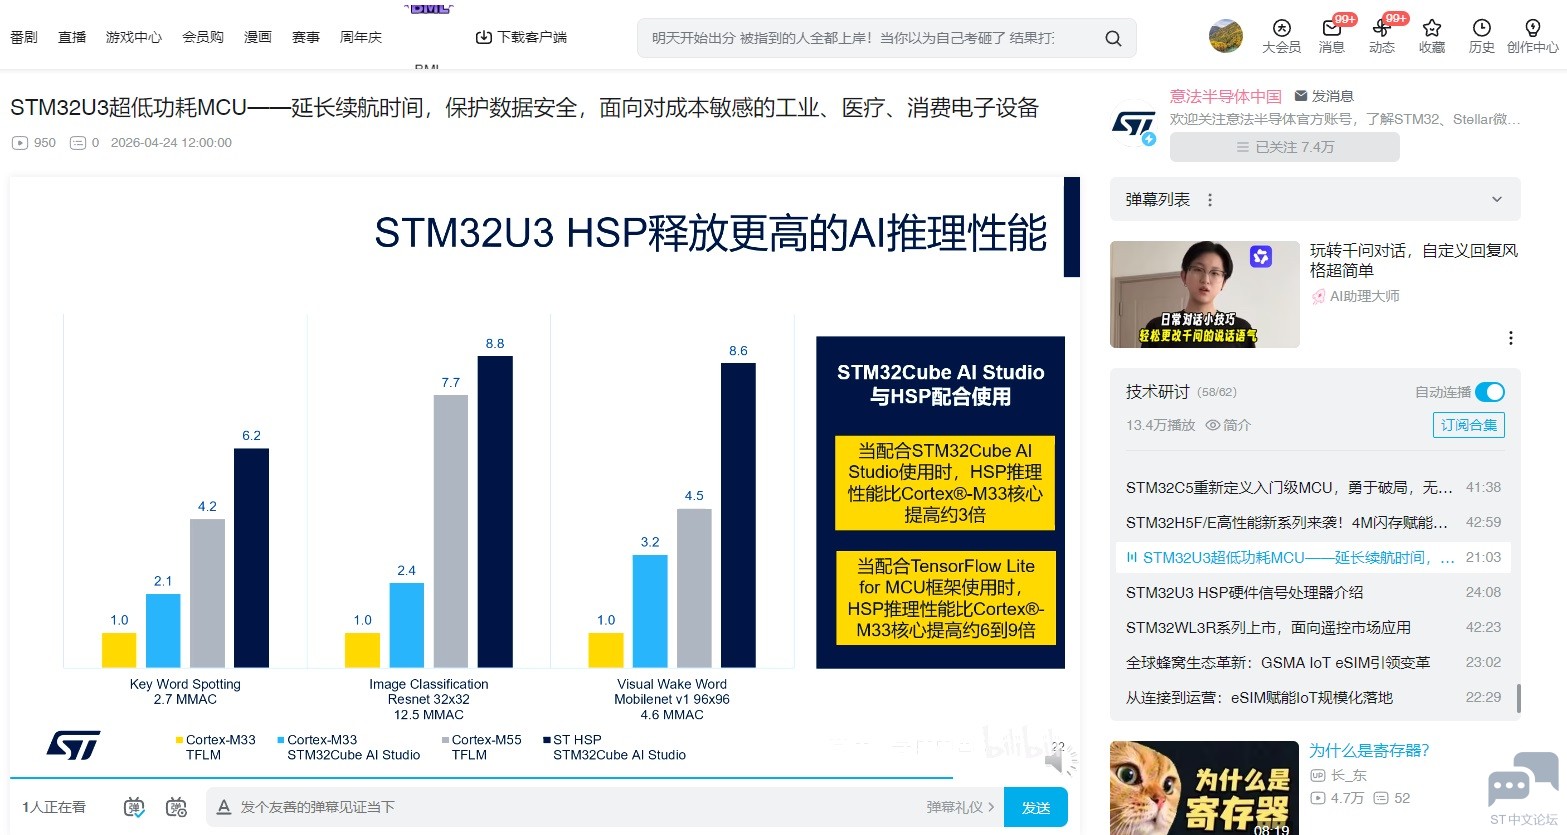Open the 弹幕列表 three-dot menu
Screen dimensions: 1567x835
pyautogui.click(x=1210, y=200)
